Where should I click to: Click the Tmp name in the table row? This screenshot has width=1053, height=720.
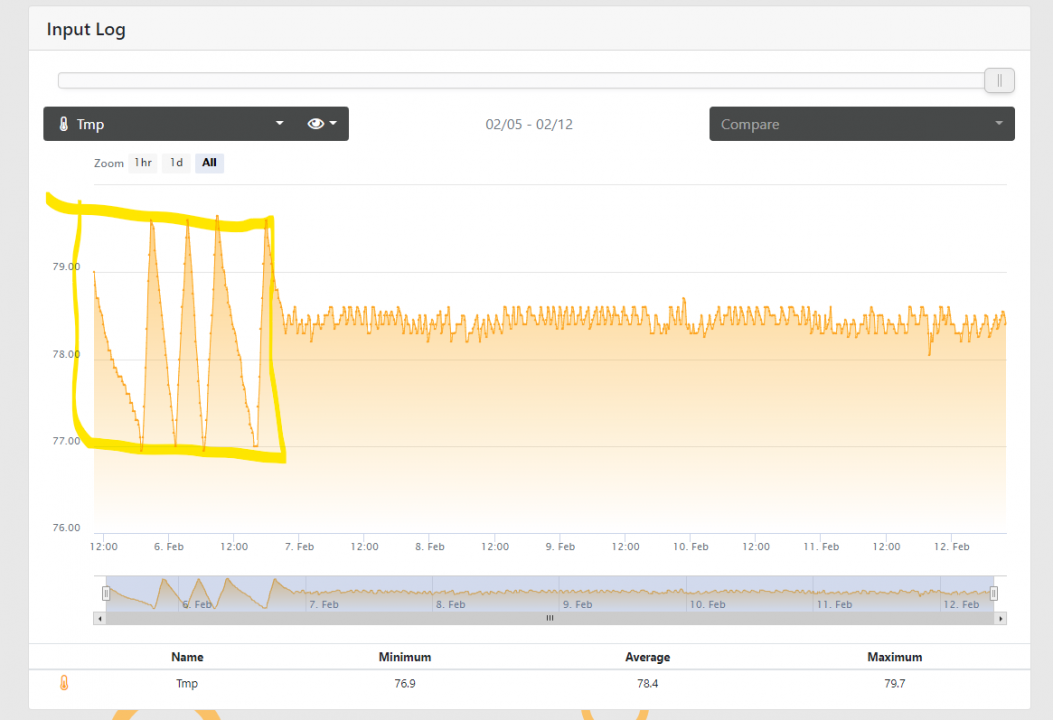[187, 684]
